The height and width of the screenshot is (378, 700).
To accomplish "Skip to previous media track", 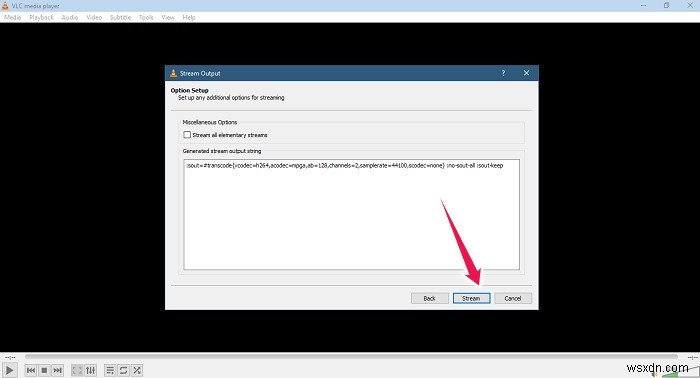I will (x=31, y=370).
